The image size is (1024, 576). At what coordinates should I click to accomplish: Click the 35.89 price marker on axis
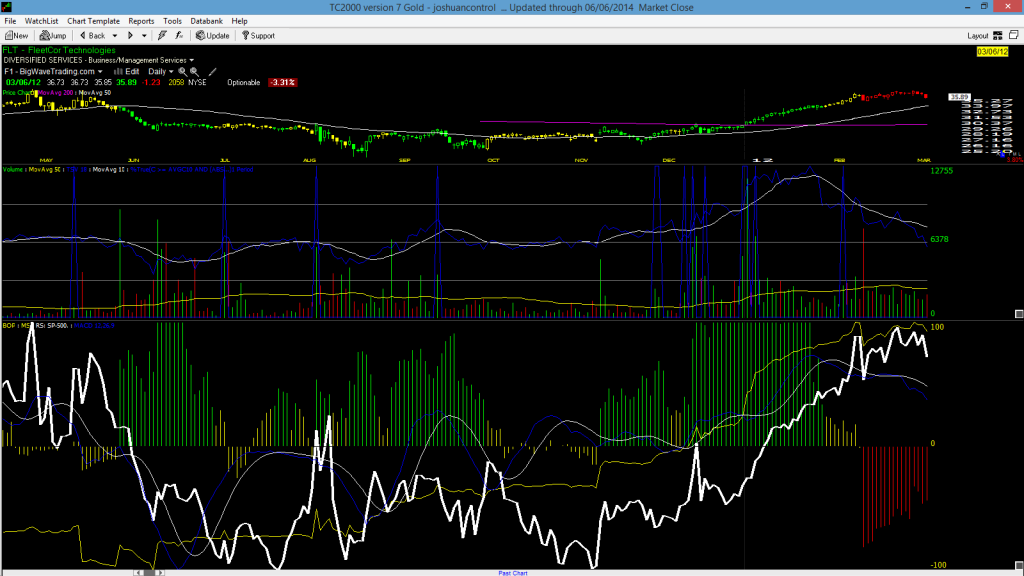pos(959,97)
